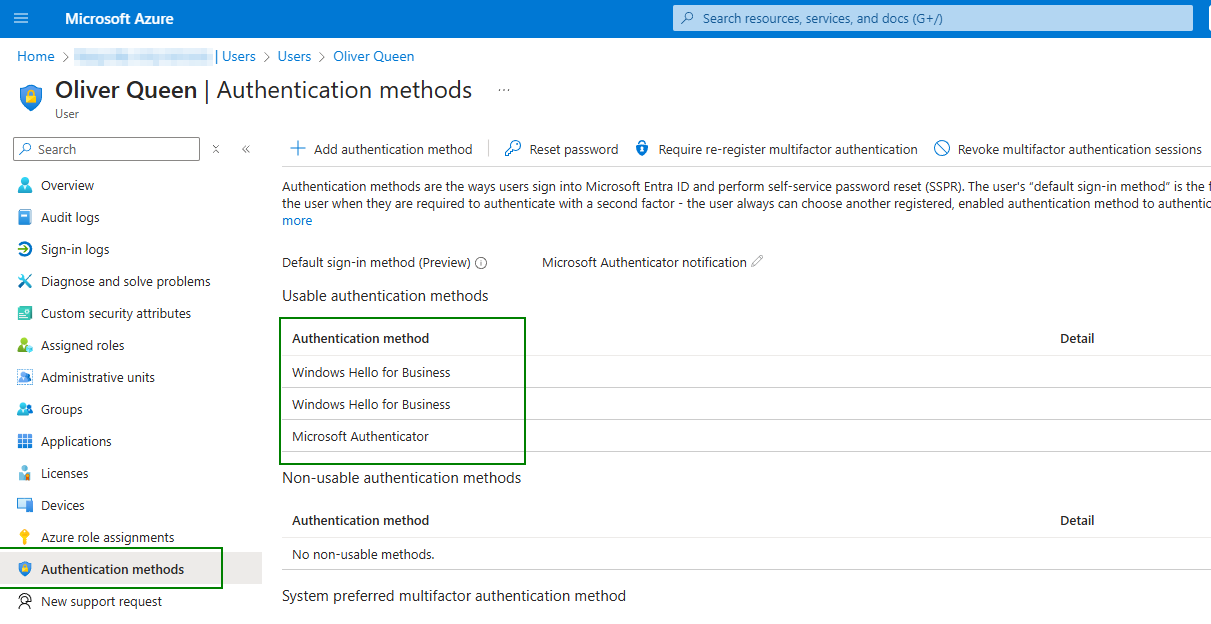Open the ellipsis more options menu

(x=504, y=90)
